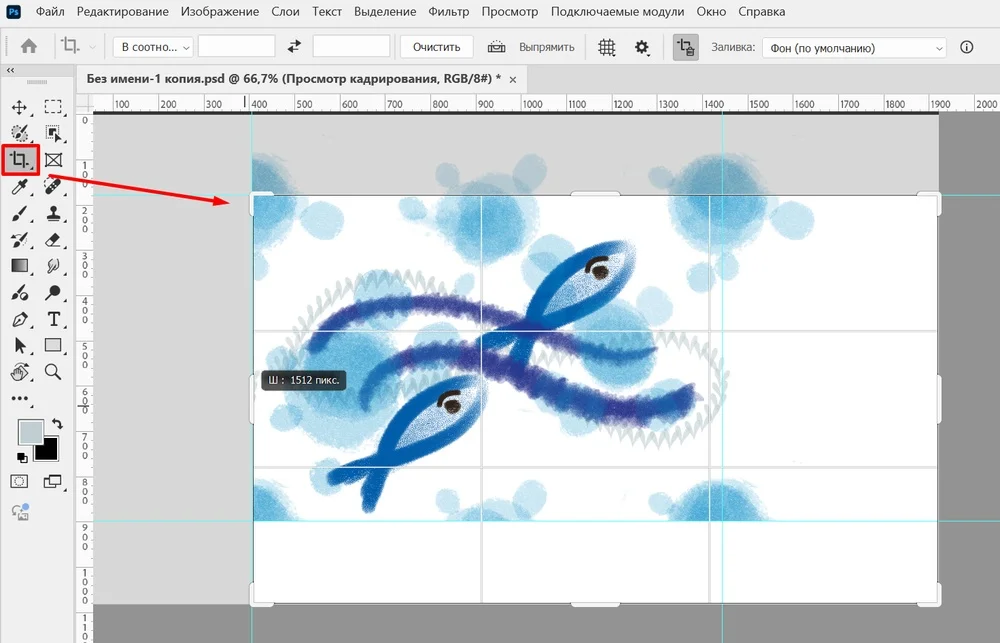The width and height of the screenshot is (1000, 643).
Task: Select the Clone Stamp tool
Action: point(53,213)
